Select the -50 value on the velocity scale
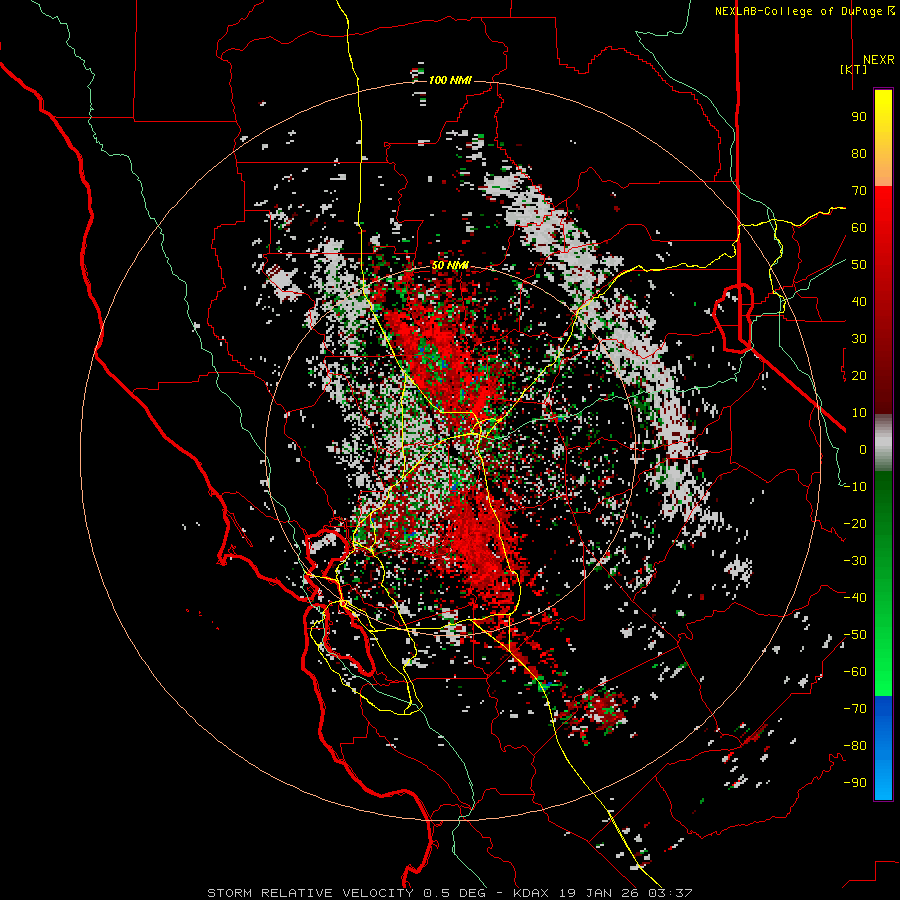This screenshot has height=900, width=900. point(855,635)
